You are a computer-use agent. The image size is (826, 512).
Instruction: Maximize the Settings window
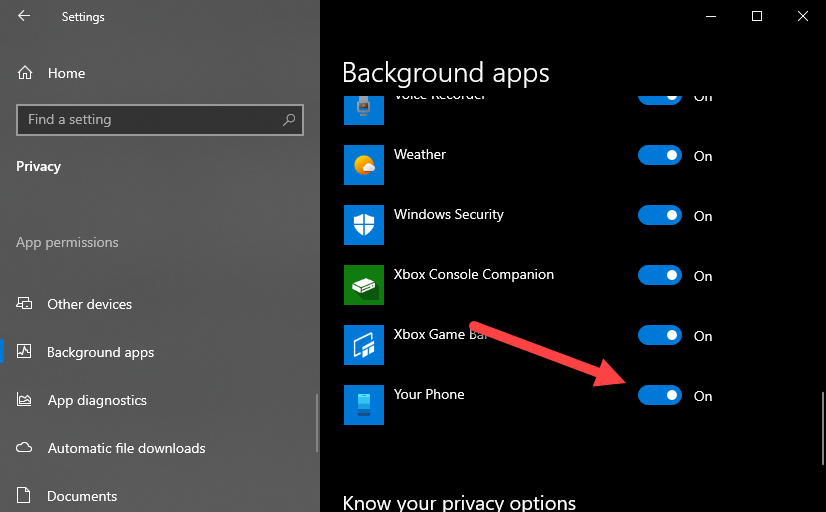[757, 16]
